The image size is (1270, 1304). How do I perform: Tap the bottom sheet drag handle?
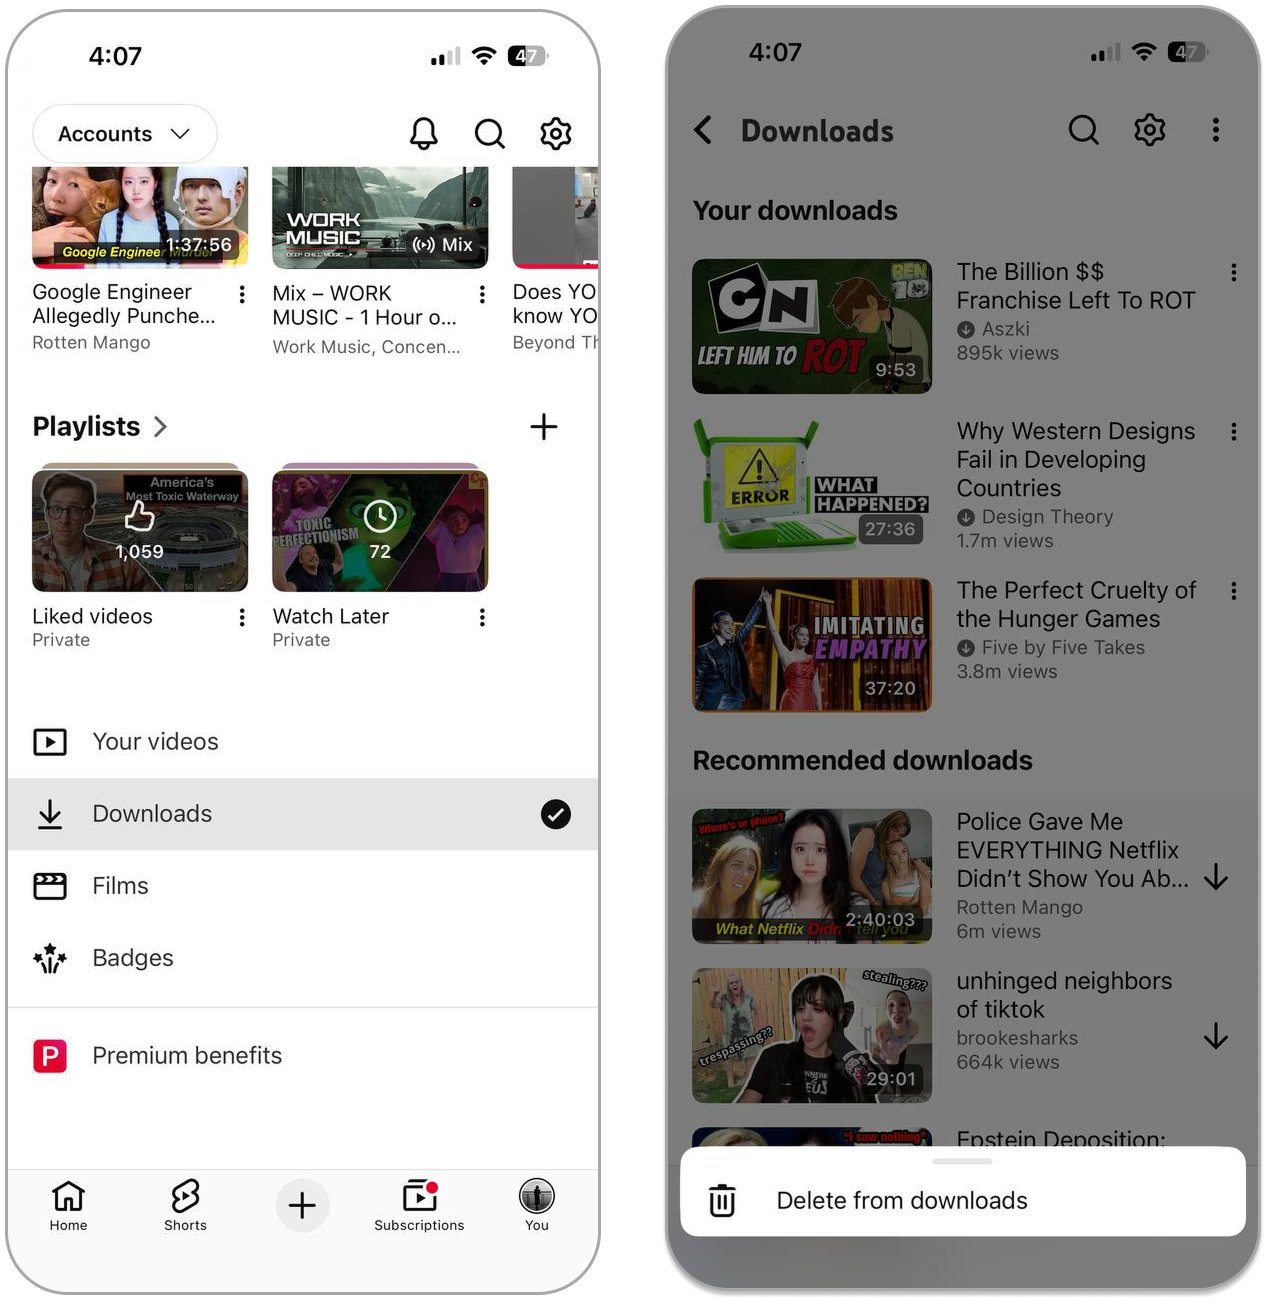(x=962, y=1161)
